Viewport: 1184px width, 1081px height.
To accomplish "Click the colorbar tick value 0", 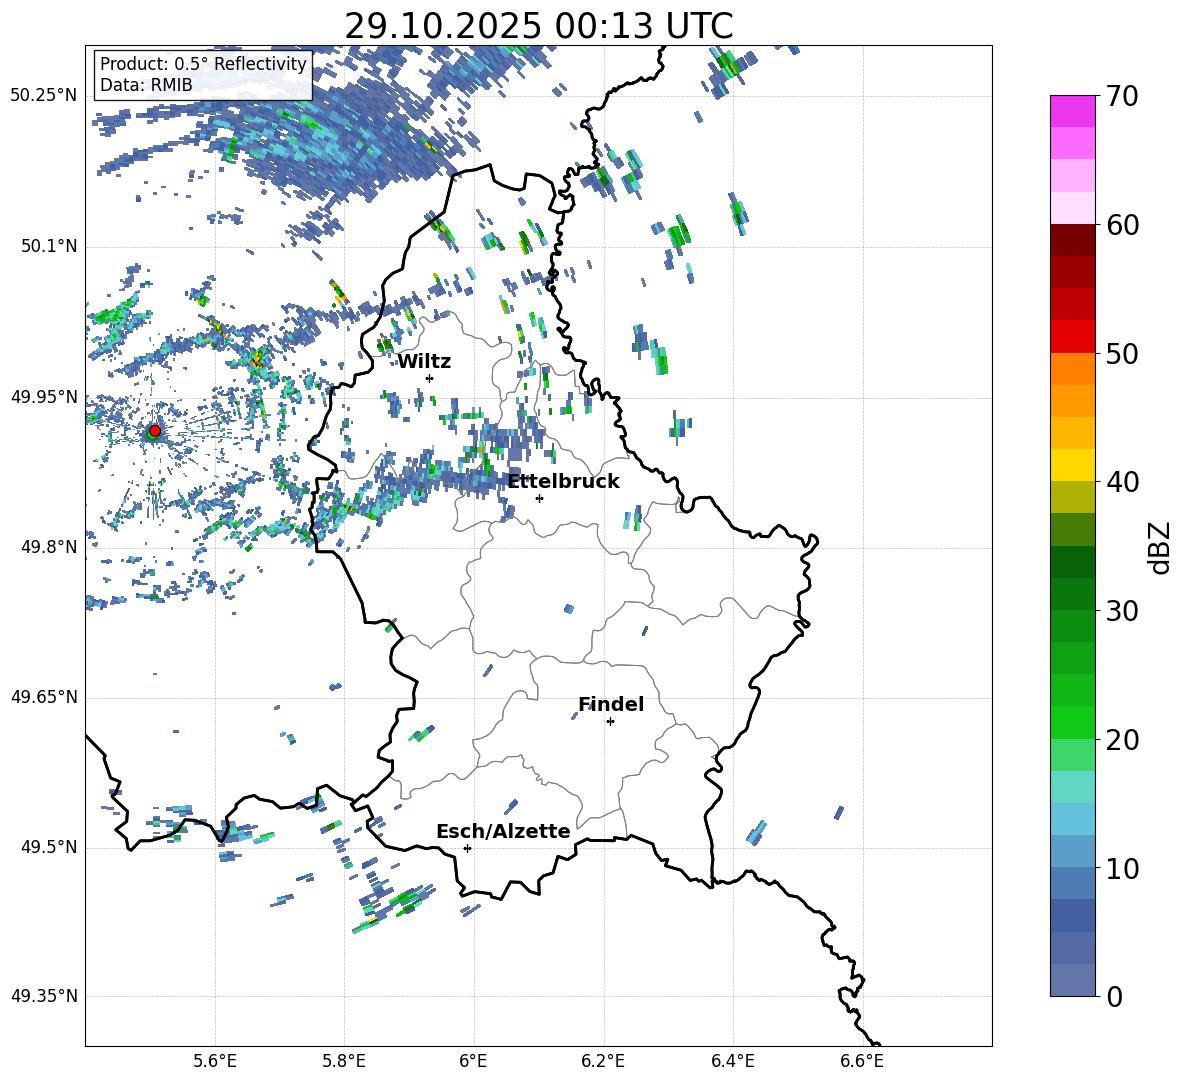I will pyautogui.click(x=1114, y=996).
